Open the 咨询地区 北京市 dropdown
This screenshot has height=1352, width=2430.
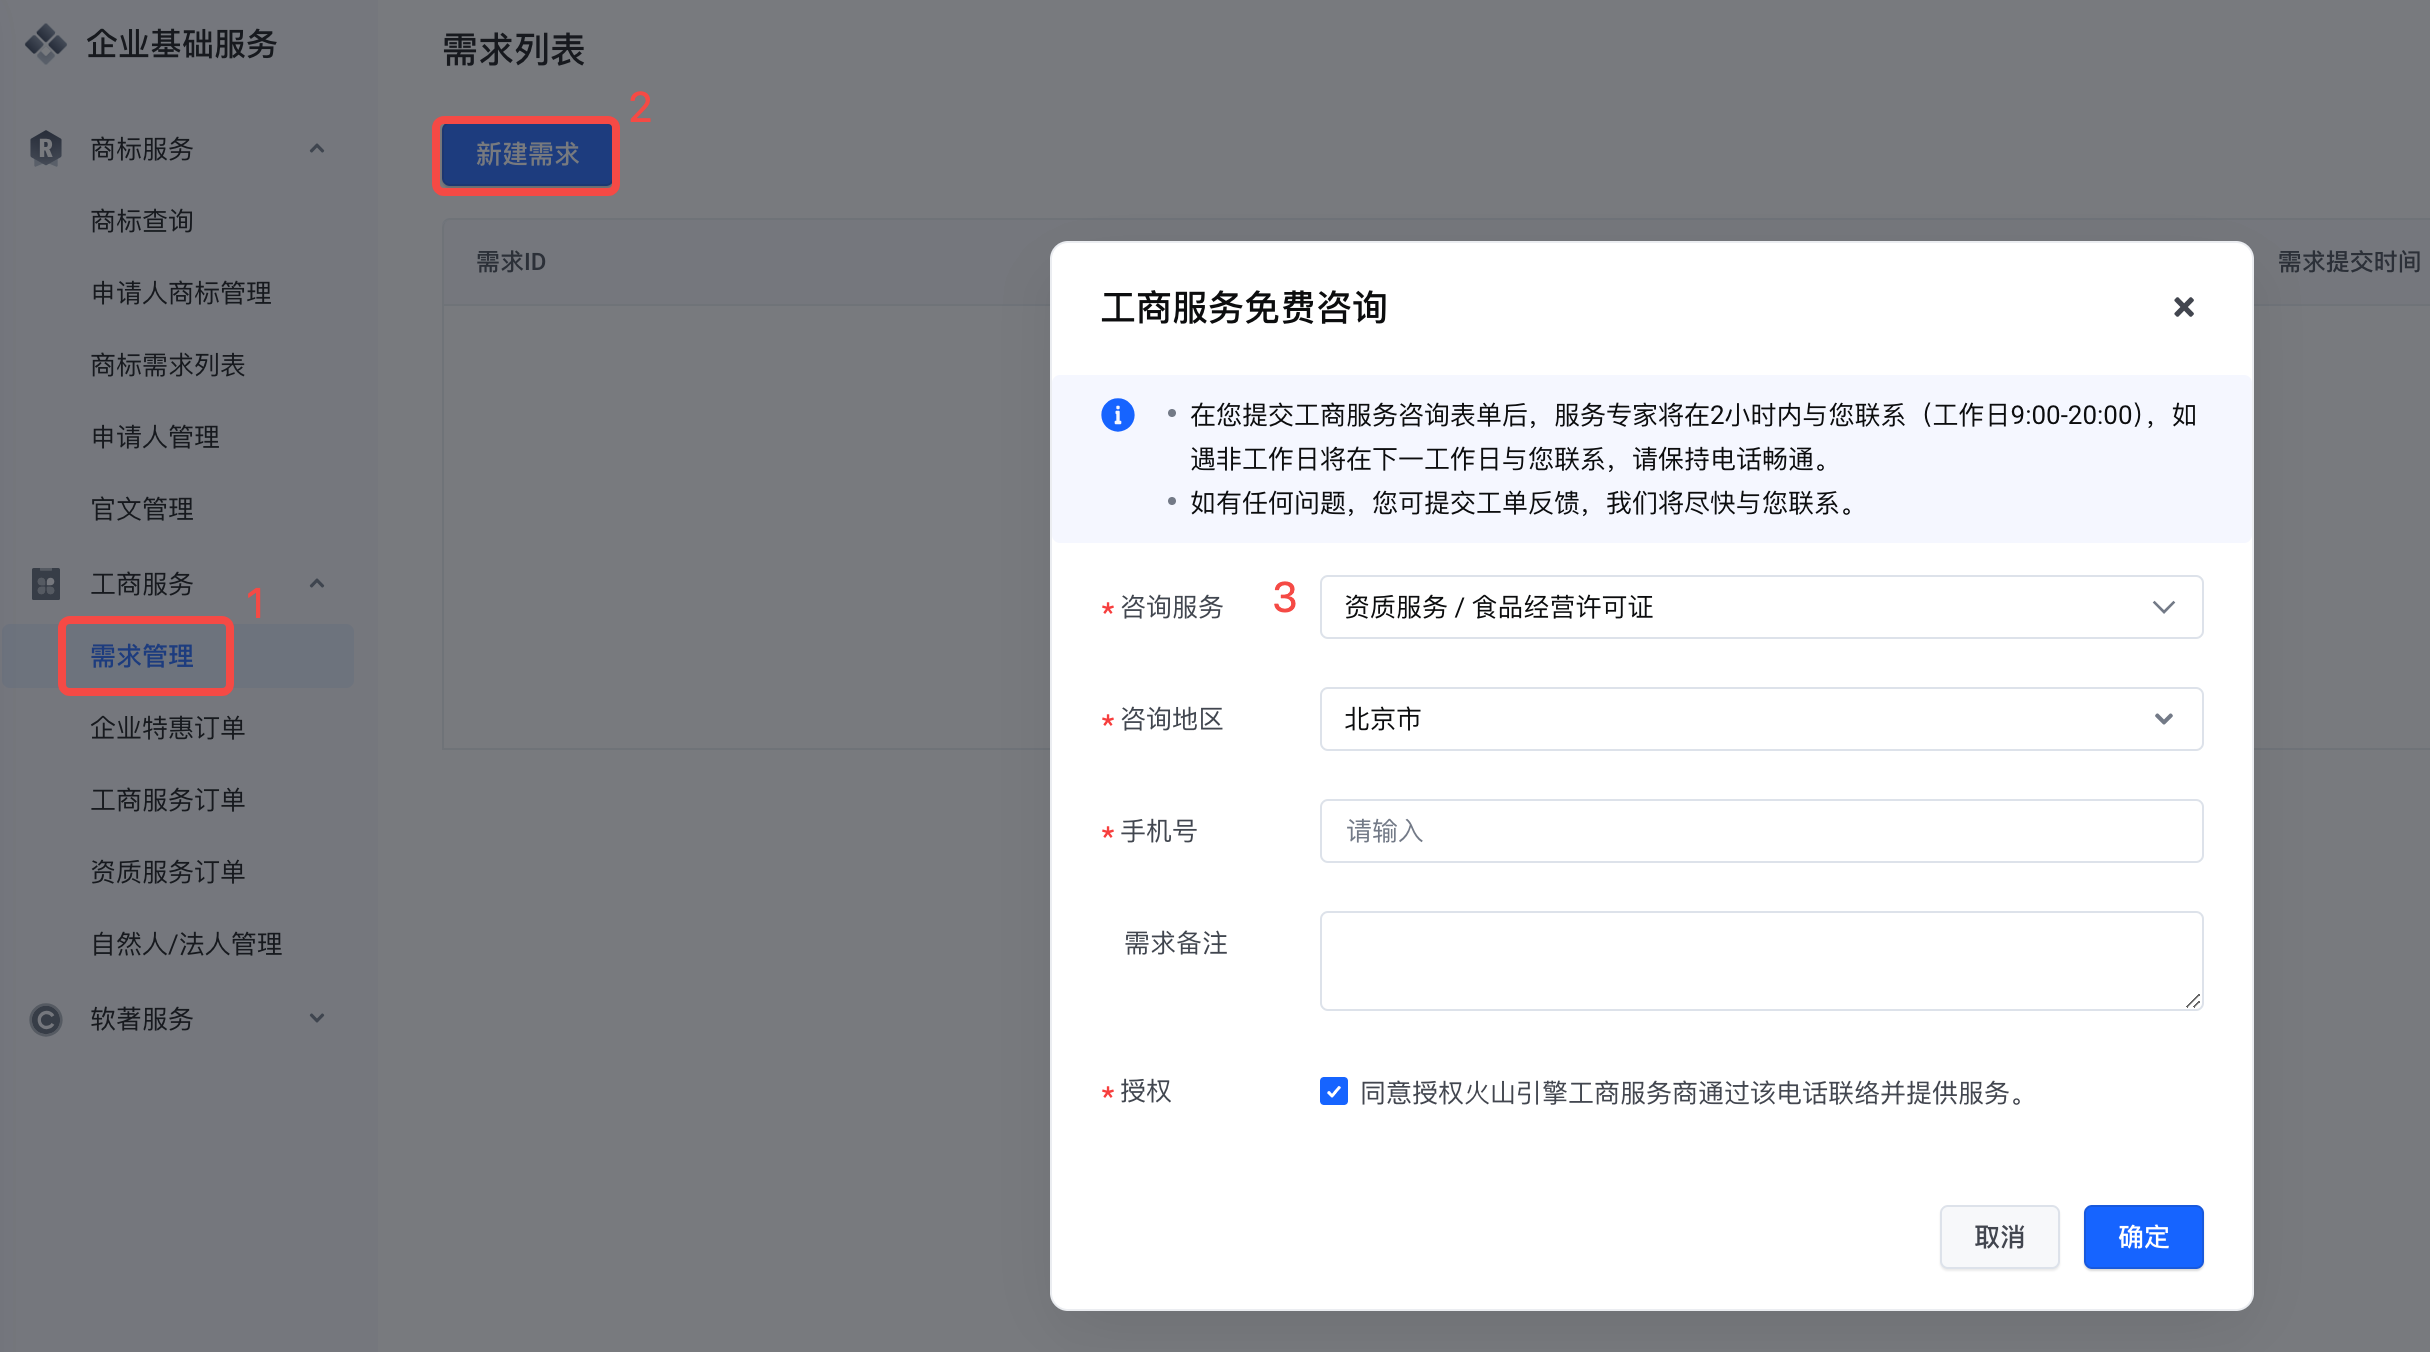(1761, 719)
